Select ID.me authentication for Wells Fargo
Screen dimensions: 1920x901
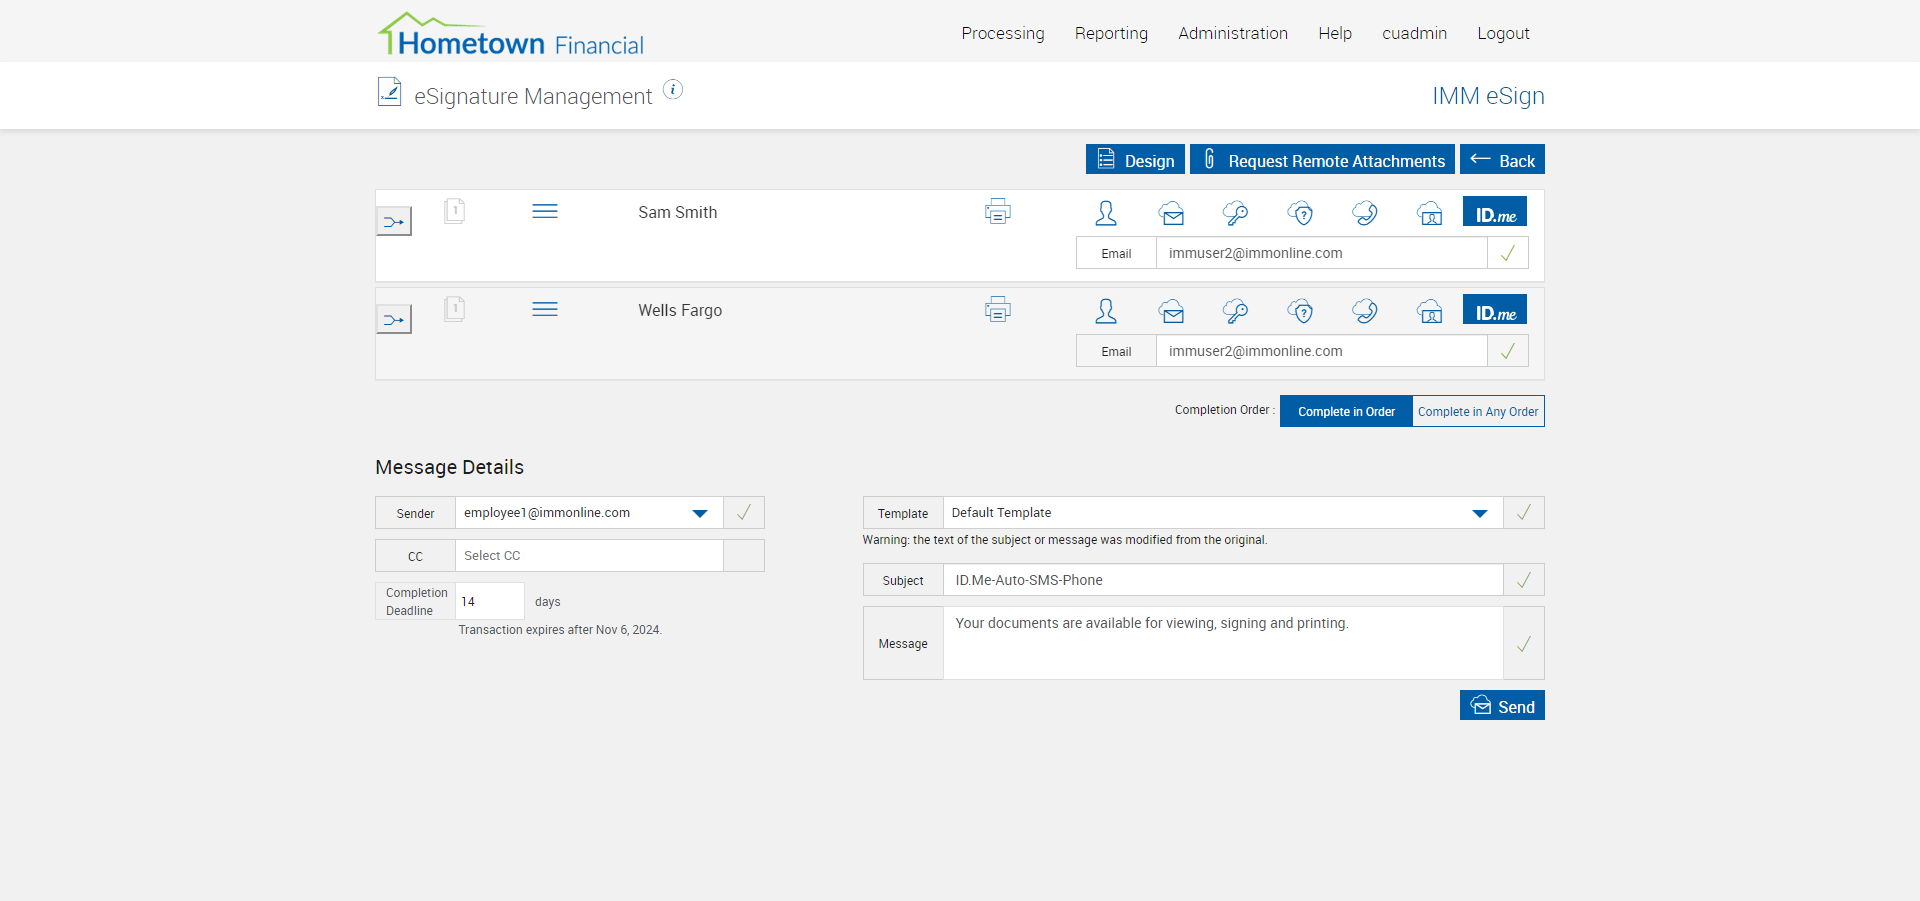pyautogui.click(x=1495, y=309)
